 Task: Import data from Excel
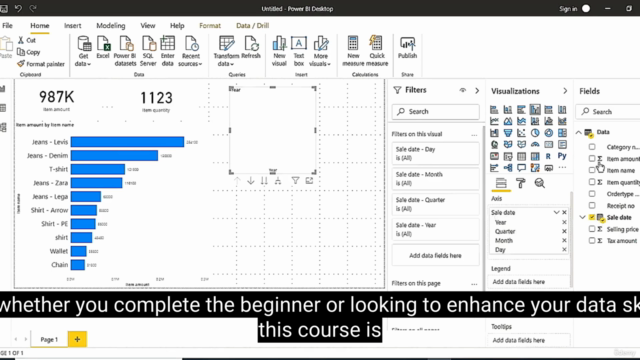pos(103,48)
